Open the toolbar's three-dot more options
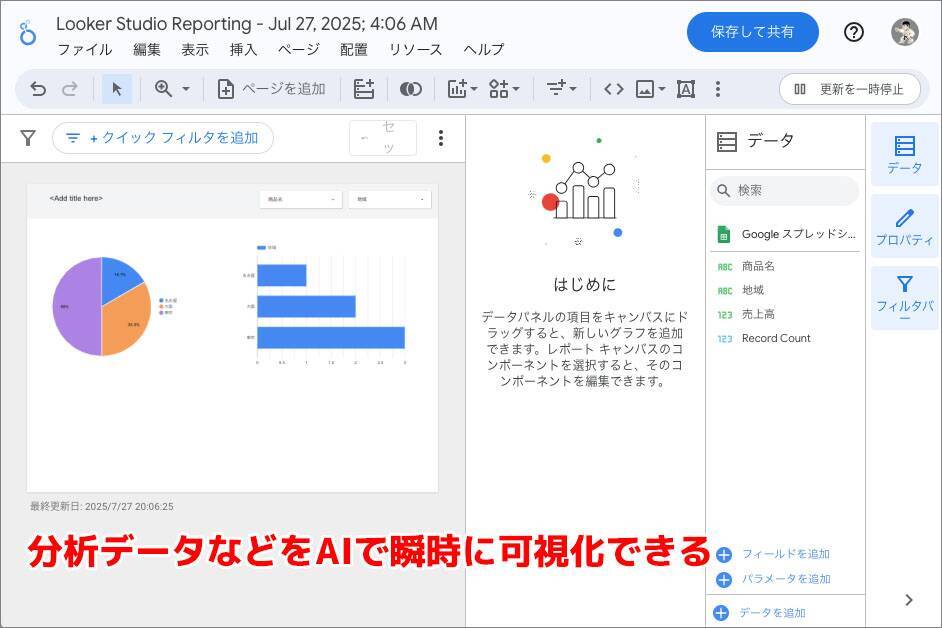 (x=717, y=89)
